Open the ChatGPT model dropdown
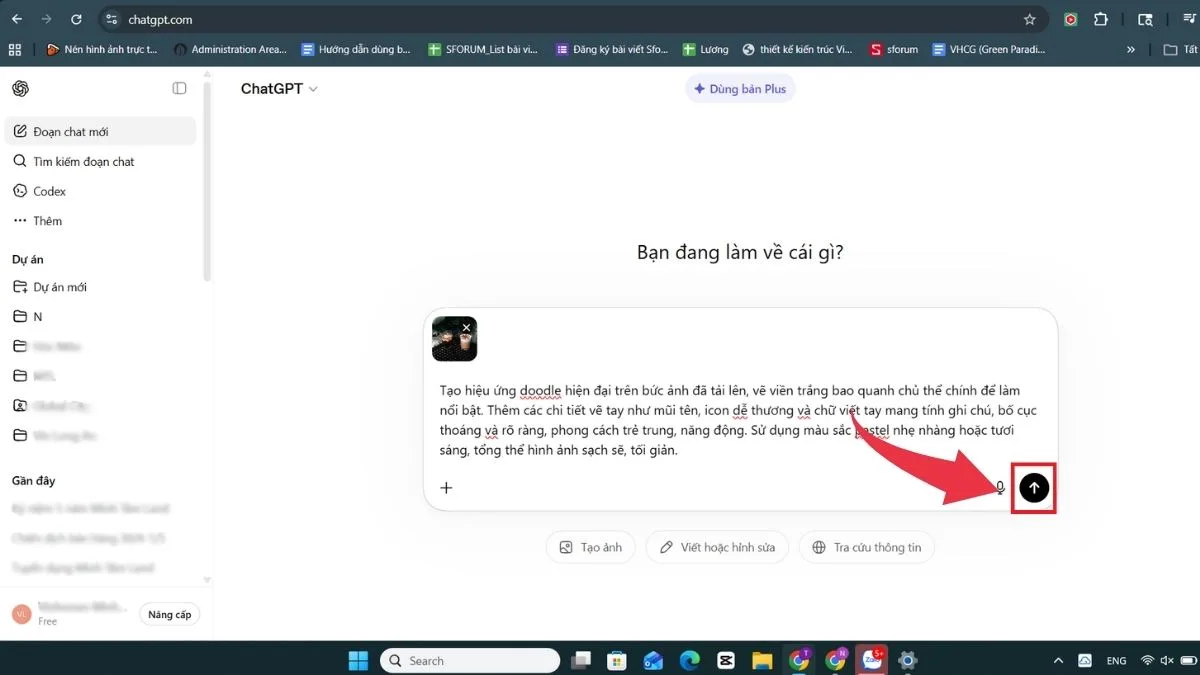 (x=279, y=89)
